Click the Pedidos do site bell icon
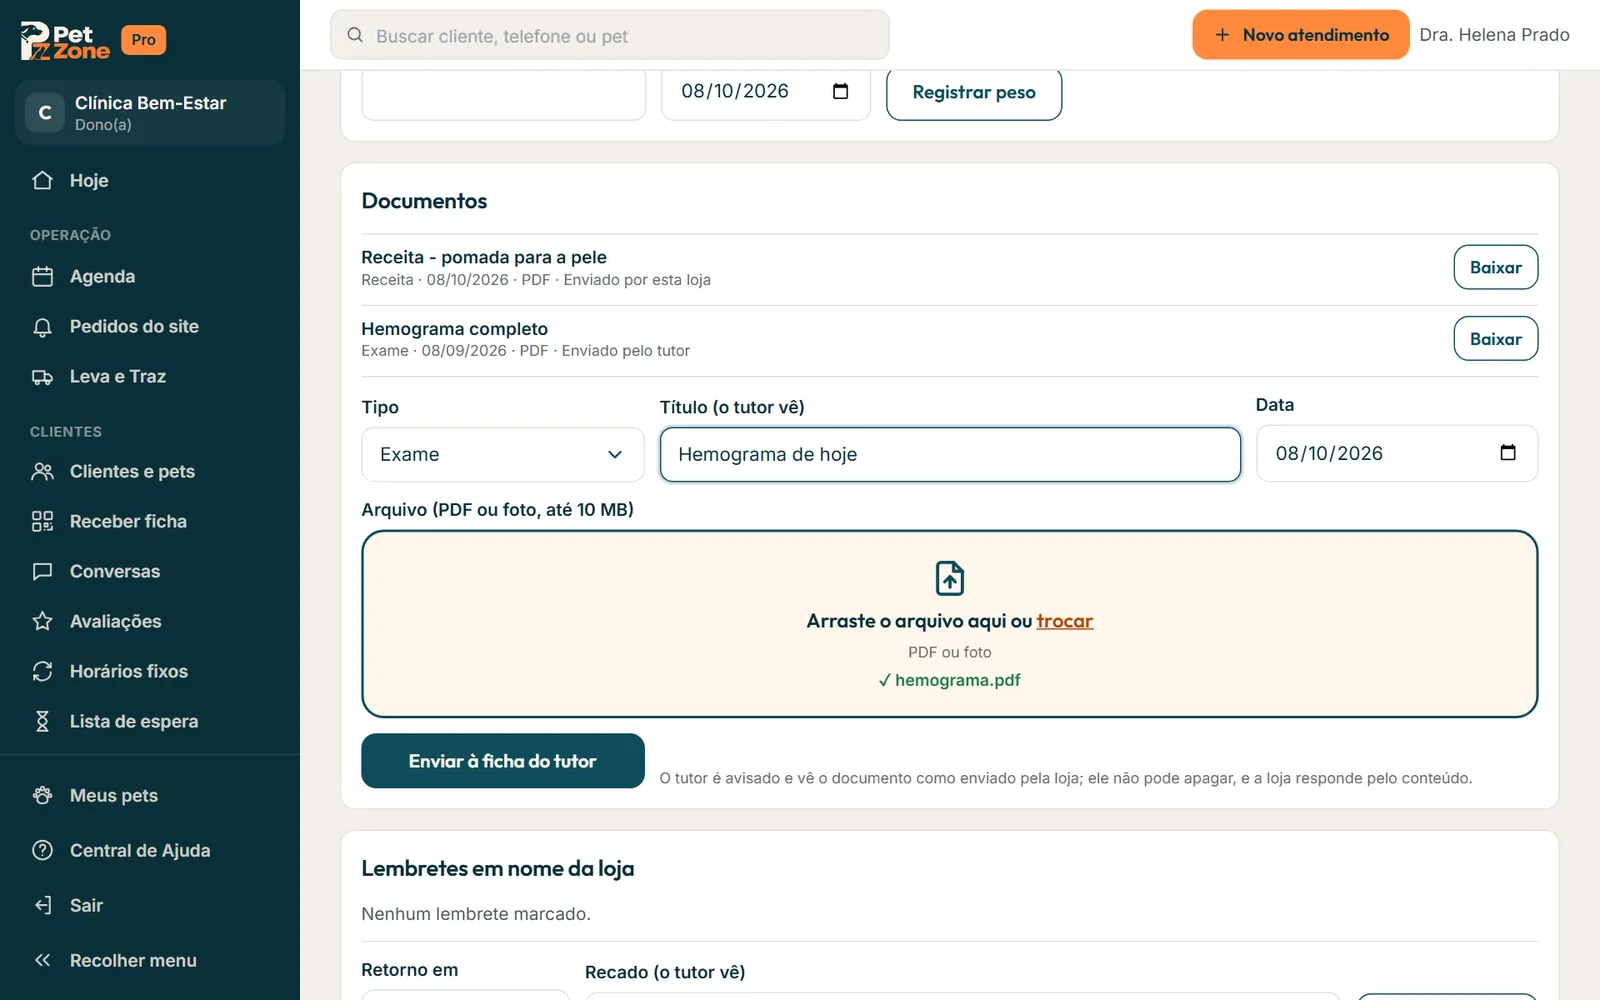The image size is (1600, 1000). point(42,327)
